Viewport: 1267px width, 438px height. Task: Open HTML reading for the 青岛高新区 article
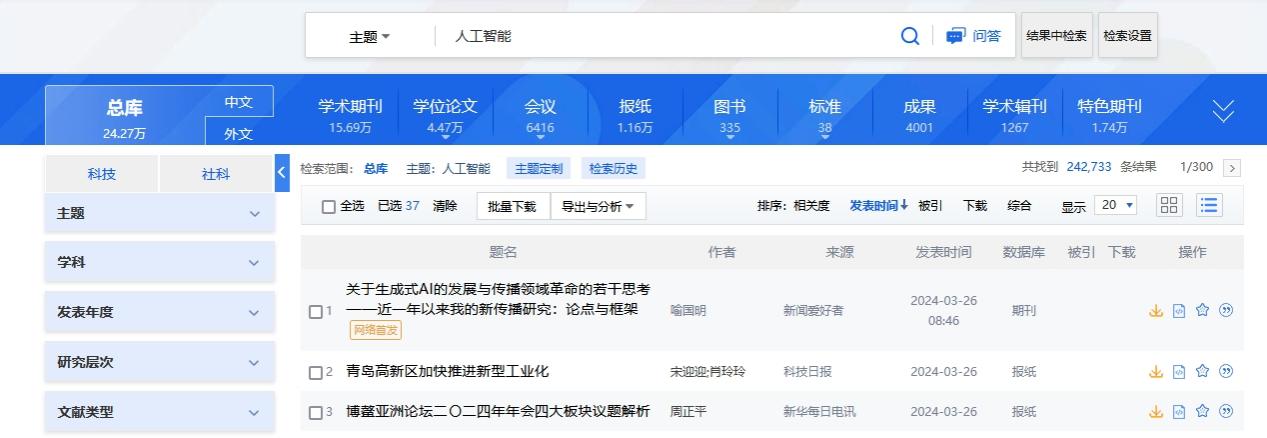tap(1179, 372)
